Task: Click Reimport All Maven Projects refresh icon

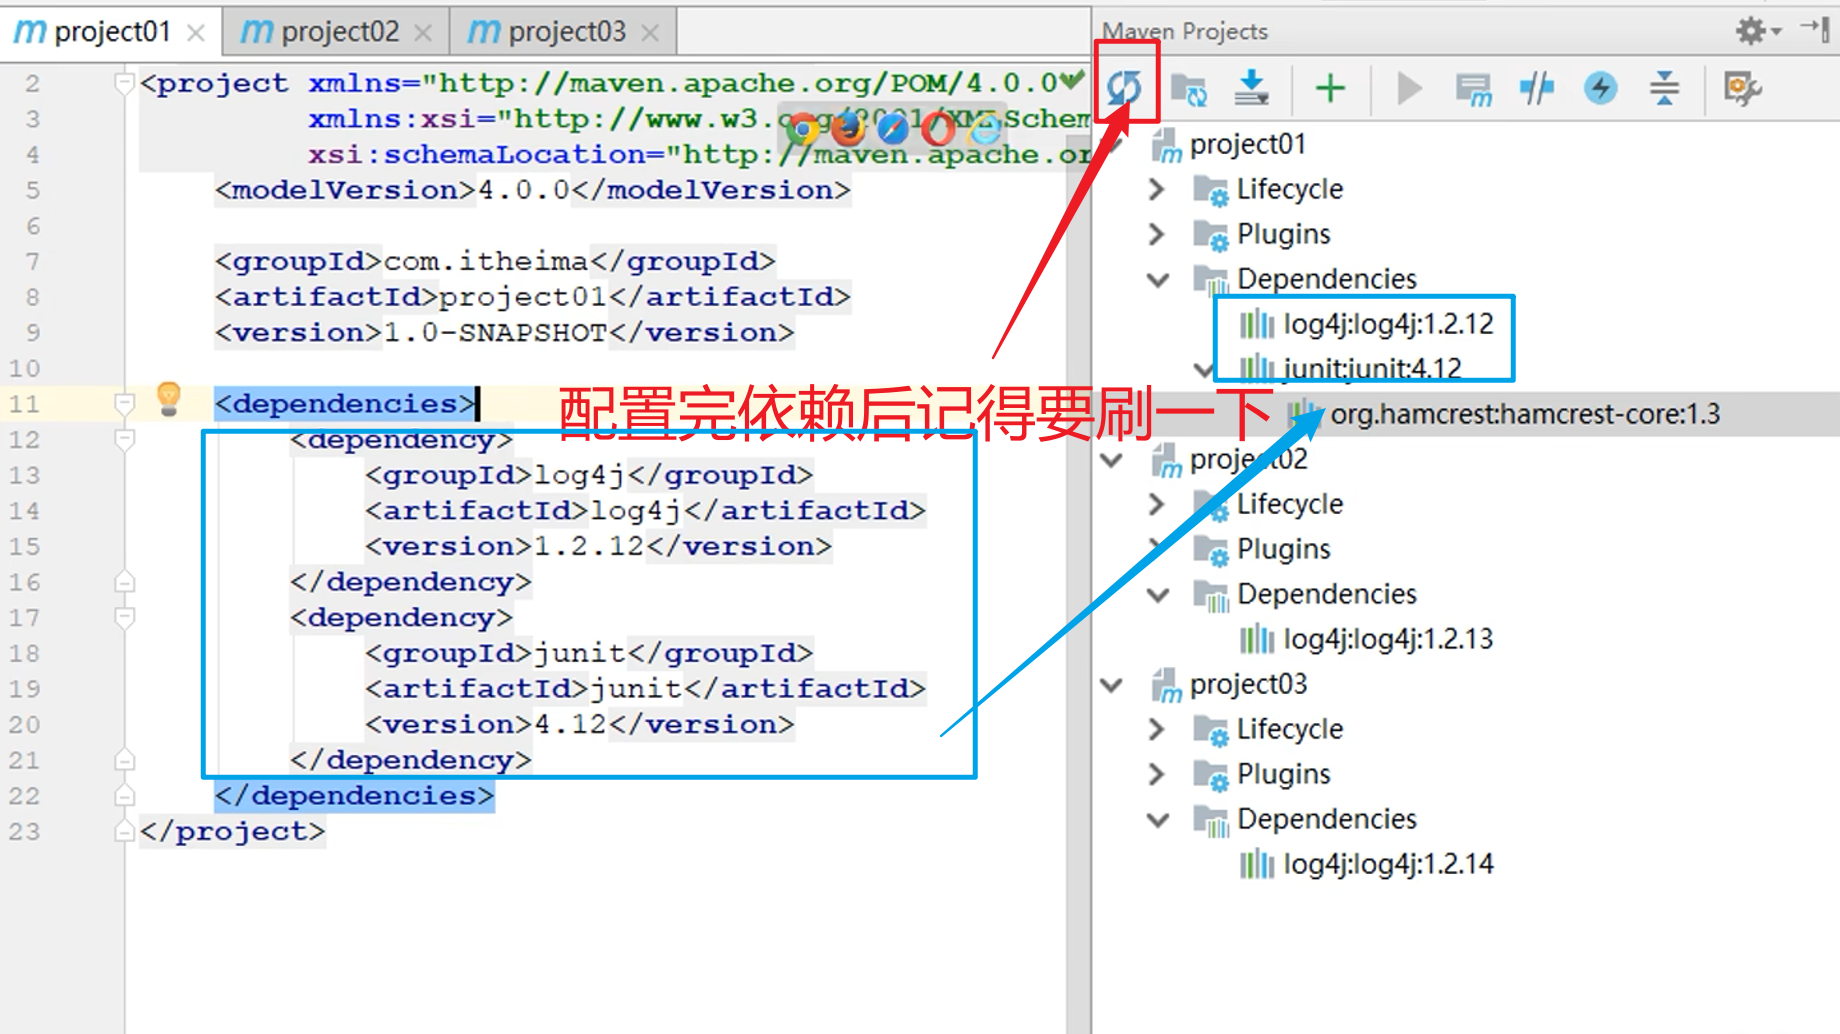Action: coord(1125,88)
